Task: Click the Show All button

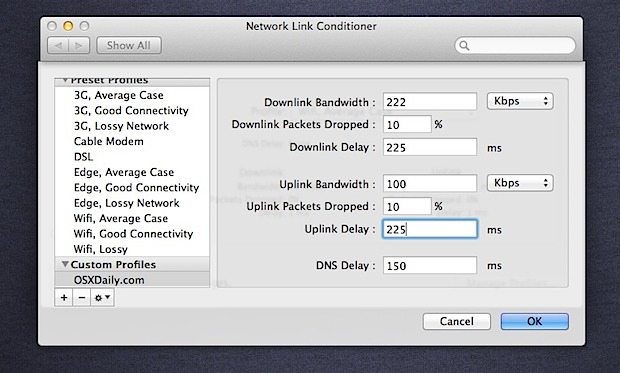Action: pos(129,45)
